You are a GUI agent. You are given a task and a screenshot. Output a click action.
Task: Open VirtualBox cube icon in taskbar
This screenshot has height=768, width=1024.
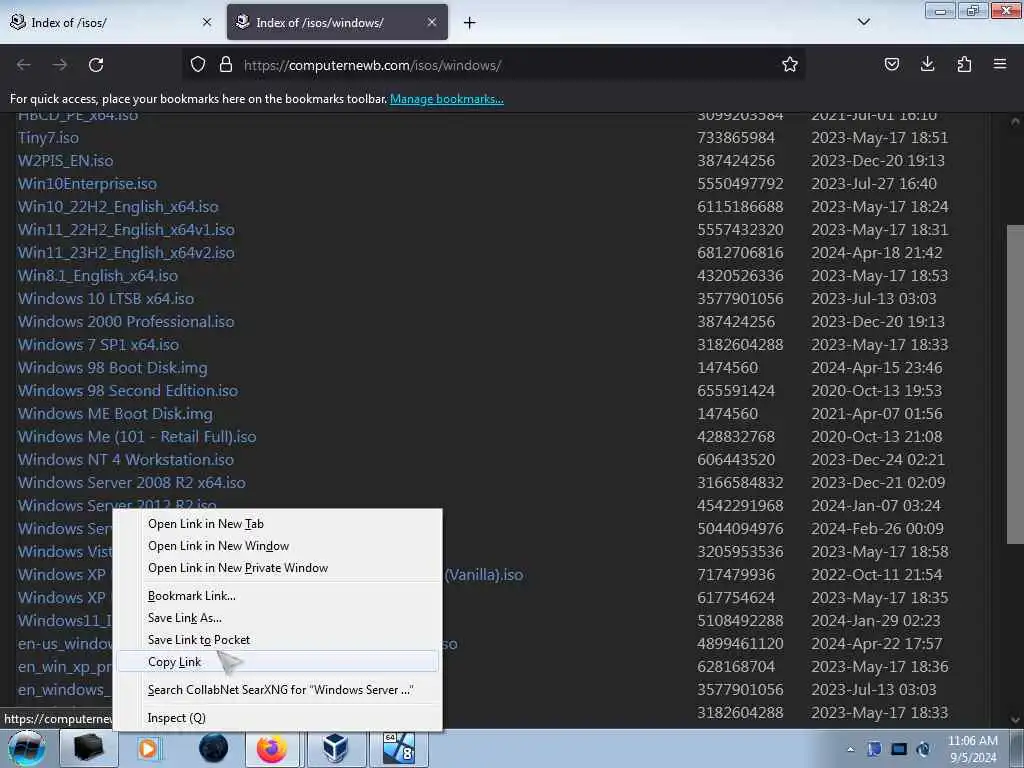[x=335, y=748]
